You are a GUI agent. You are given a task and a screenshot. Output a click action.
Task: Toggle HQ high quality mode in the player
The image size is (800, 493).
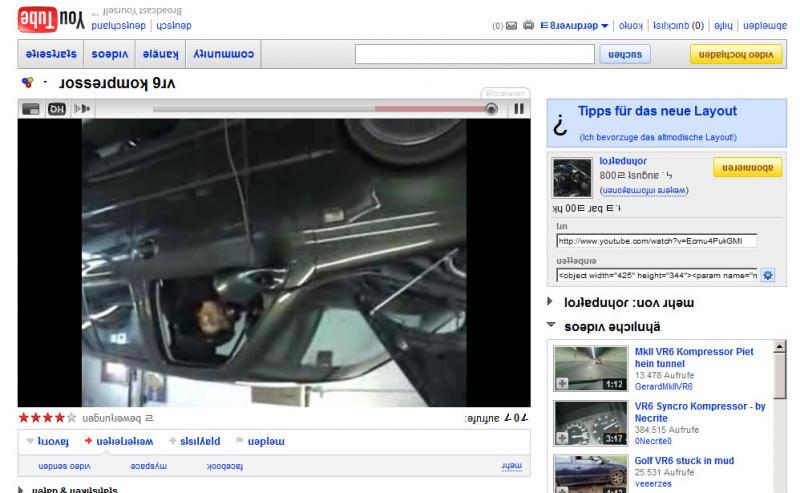57,109
